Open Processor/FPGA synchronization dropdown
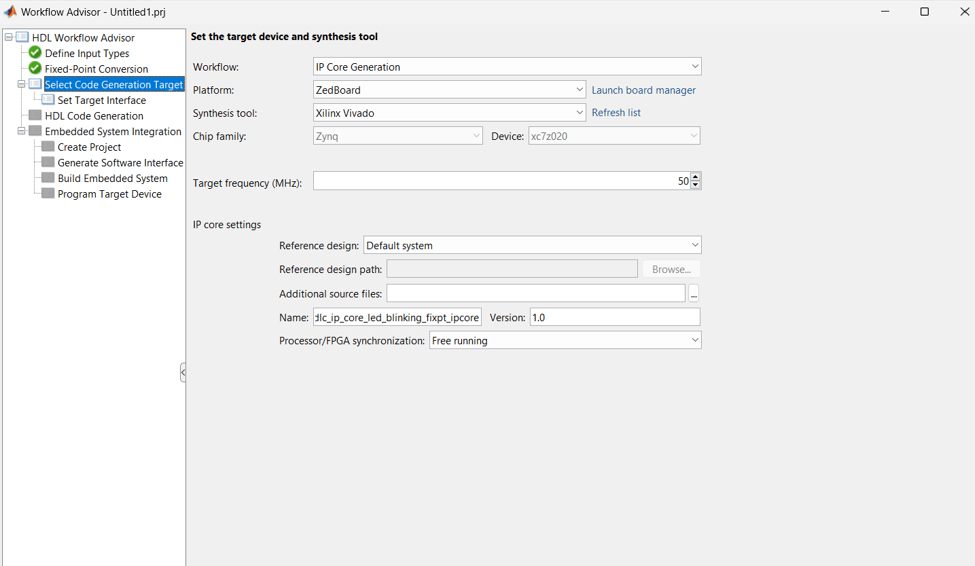975x566 pixels. [x=694, y=340]
